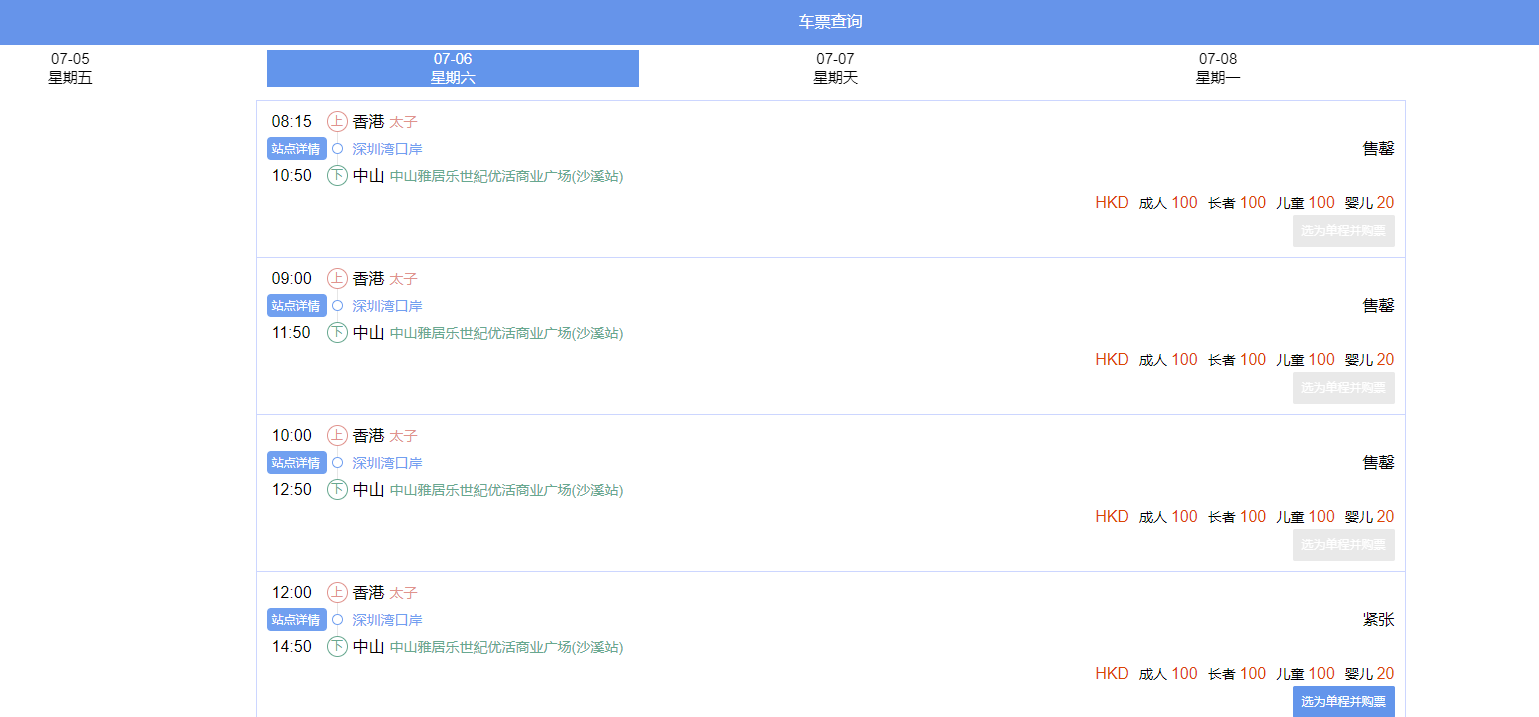Show station details for the 10:00 trip
The width and height of the screenshot is (1539, 717).
coord(296,463)
